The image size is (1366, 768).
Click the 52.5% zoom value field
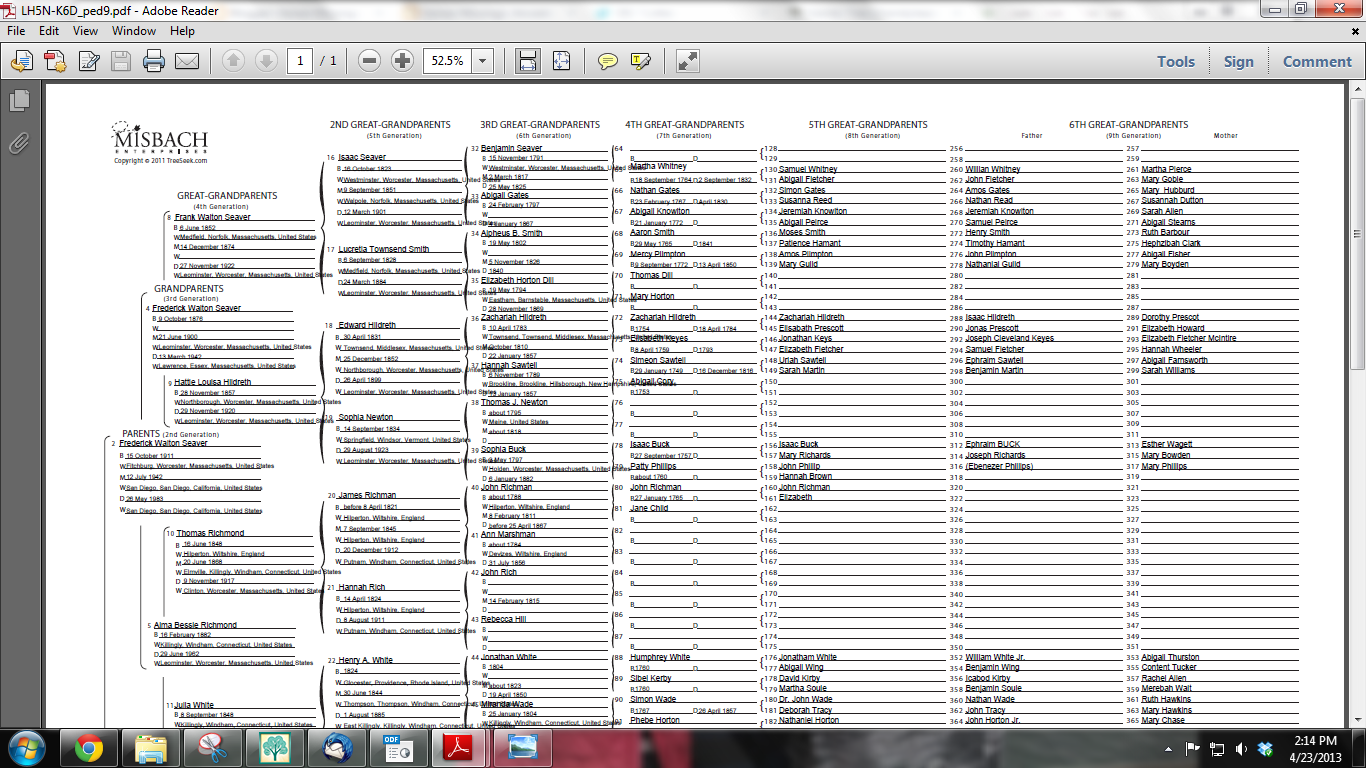pos(447,61)
